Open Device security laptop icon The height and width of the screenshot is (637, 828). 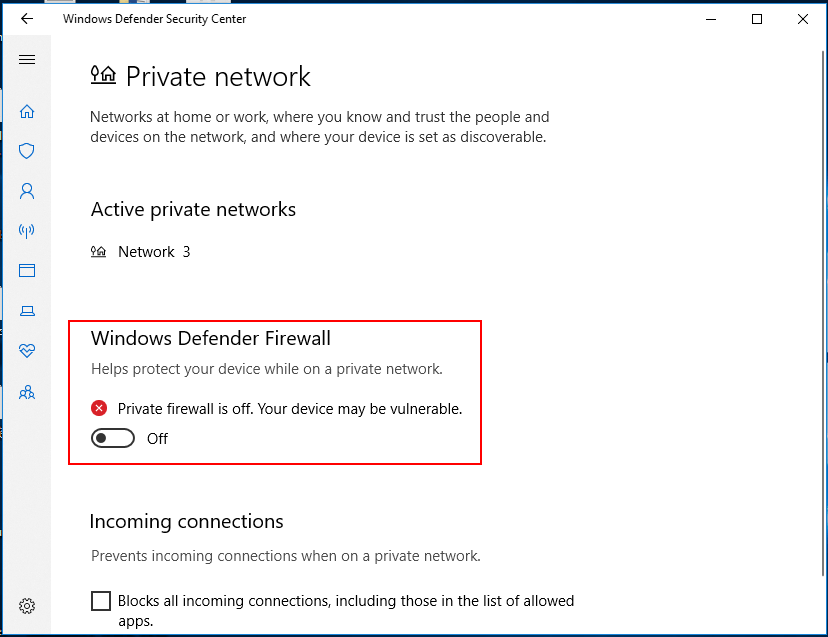pos(27,311)
